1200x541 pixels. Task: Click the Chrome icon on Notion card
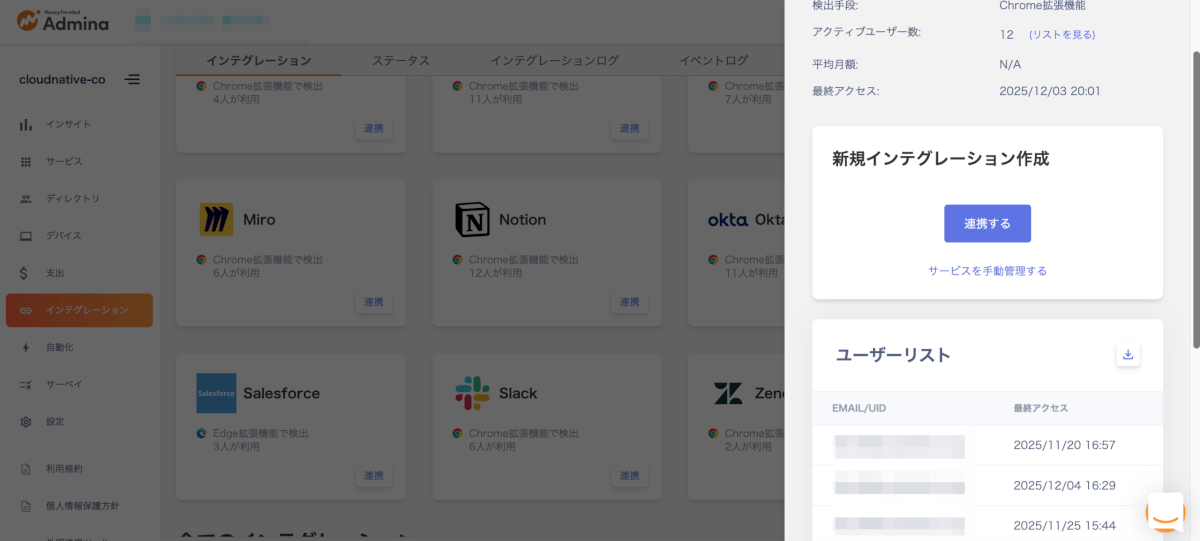[457, 259]
